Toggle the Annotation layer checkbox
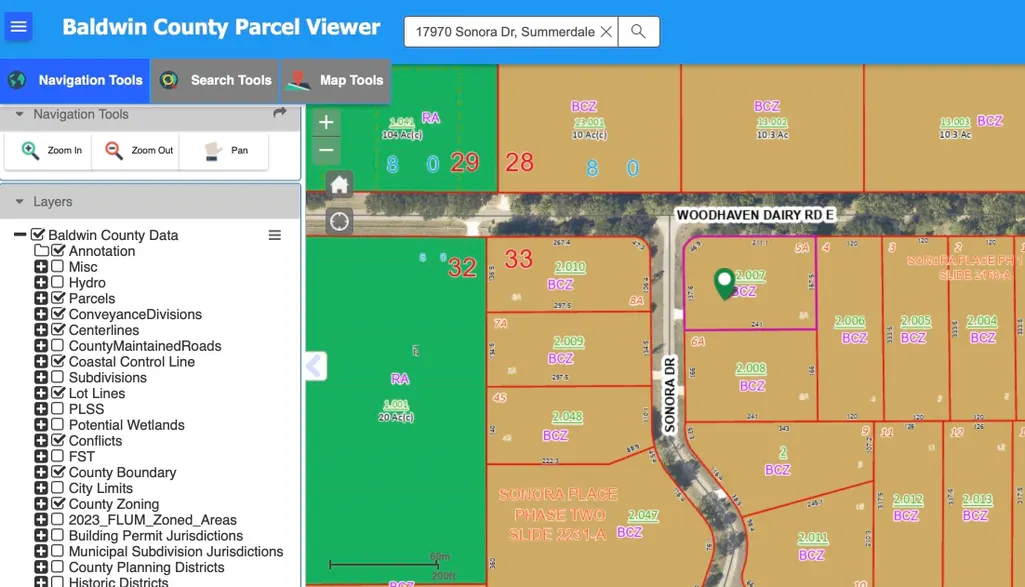This screenshot has width=1025, height=587. 58,250
